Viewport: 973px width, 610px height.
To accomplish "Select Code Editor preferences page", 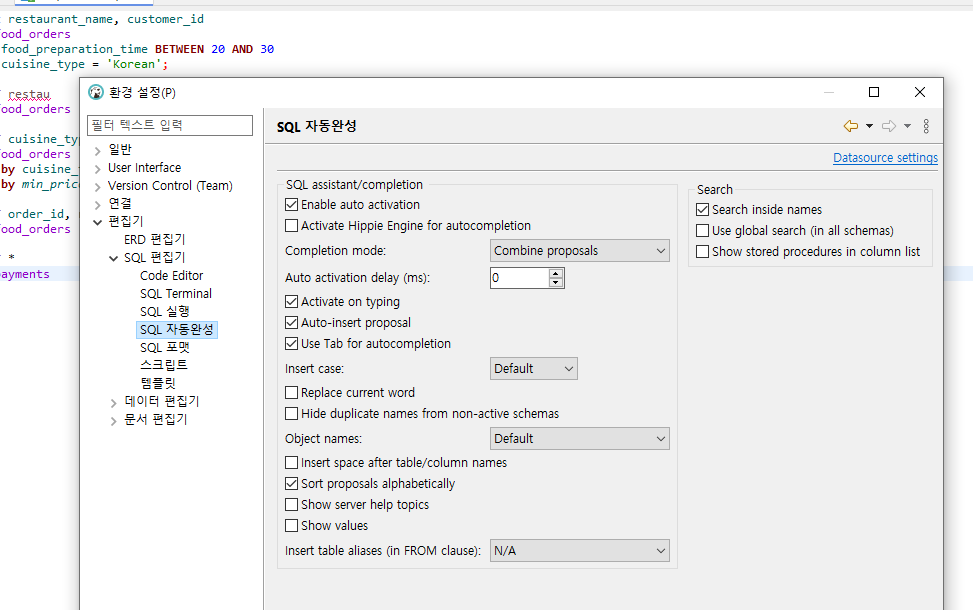I will point(172,276).
